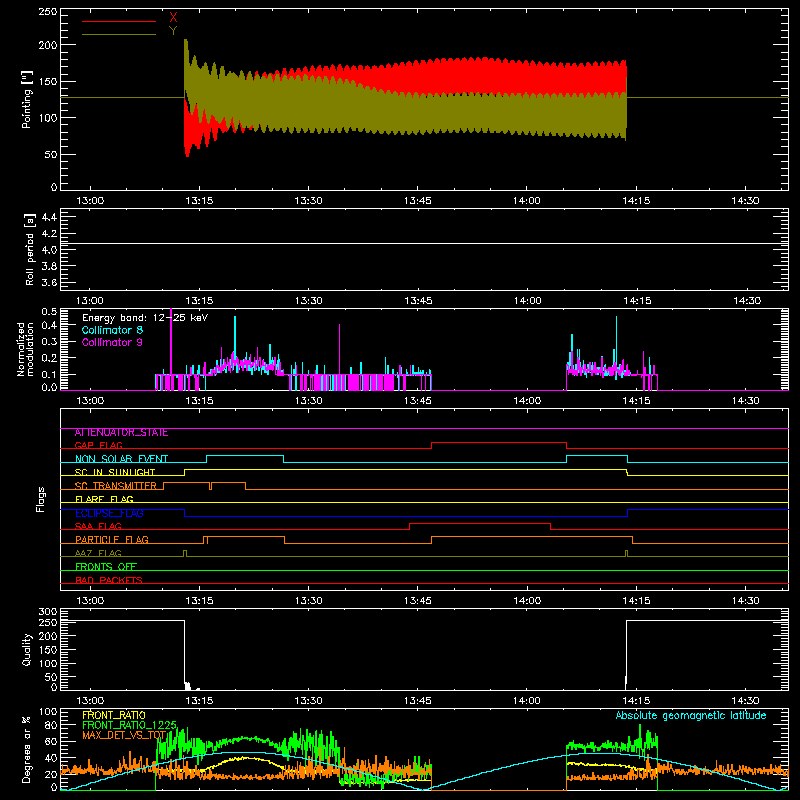This screenshot has width=800, height=800.
Task: Click the 'Flags' vertical axis title
Action: click(41, 499)
